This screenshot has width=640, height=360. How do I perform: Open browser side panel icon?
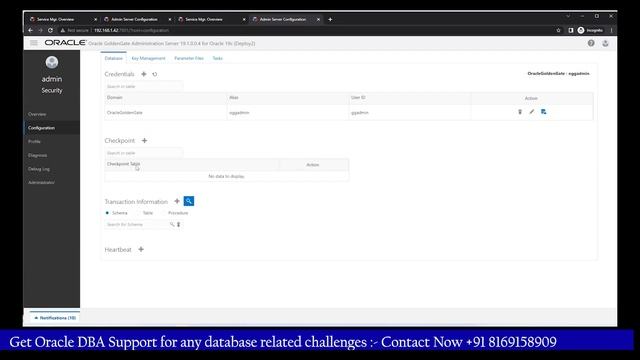click(570, 30)
